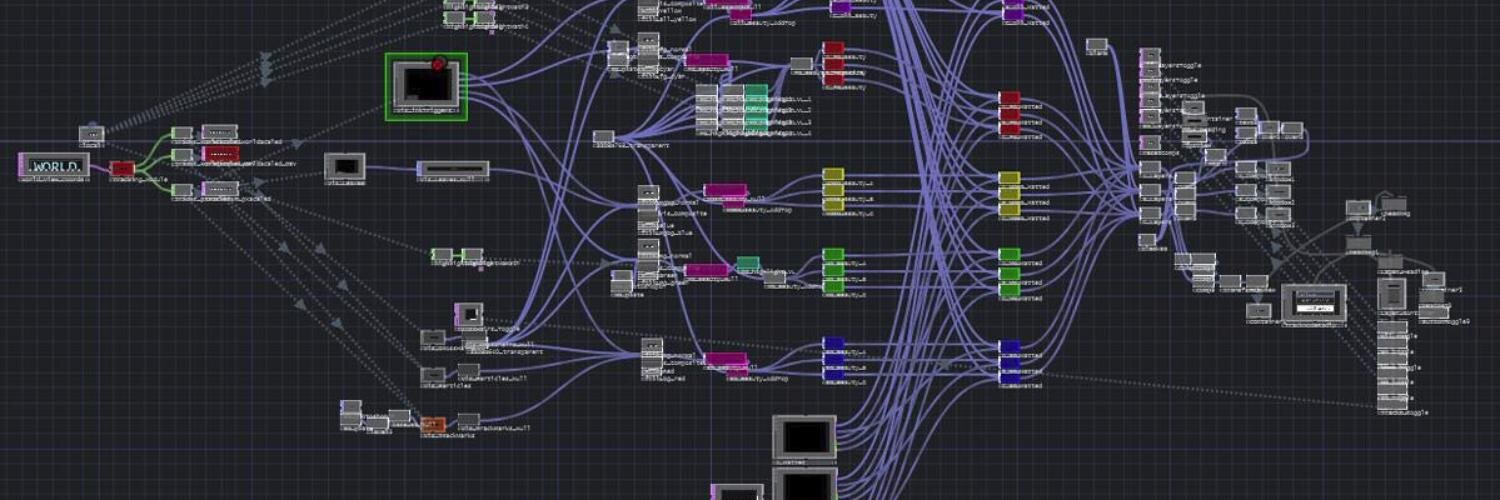Select the pink-flagged viewer node above the orange node
The width and height of the screenshot is (1500, 500).
pos(469,314)
